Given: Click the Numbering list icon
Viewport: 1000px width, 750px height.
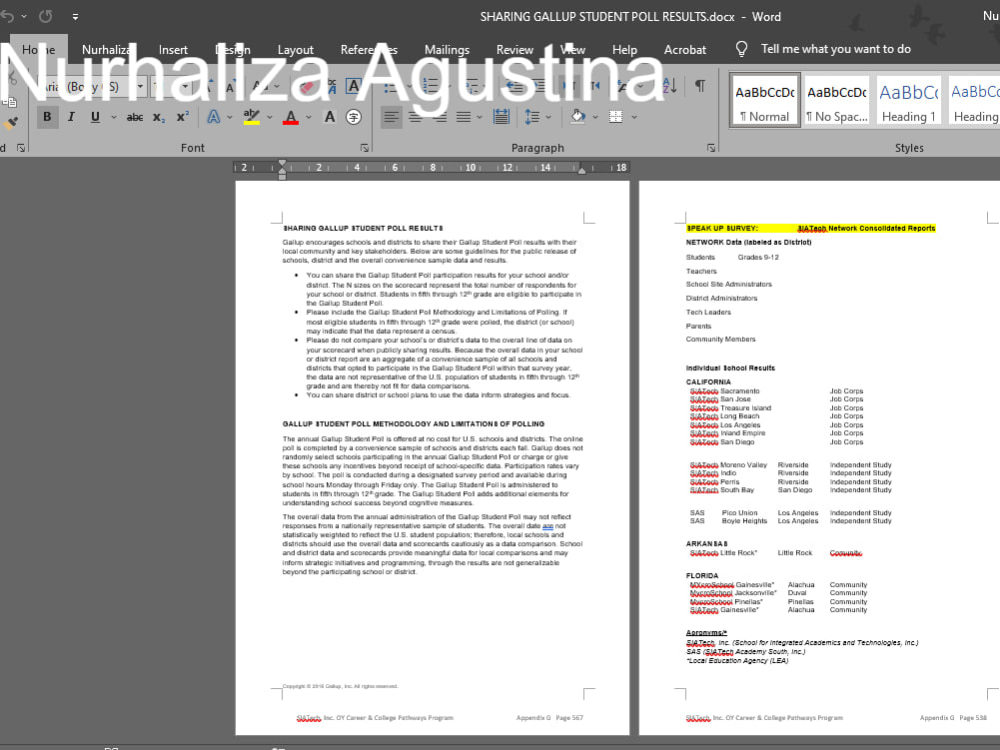Looking at the screenshot, I should click(x=431, y=86).
